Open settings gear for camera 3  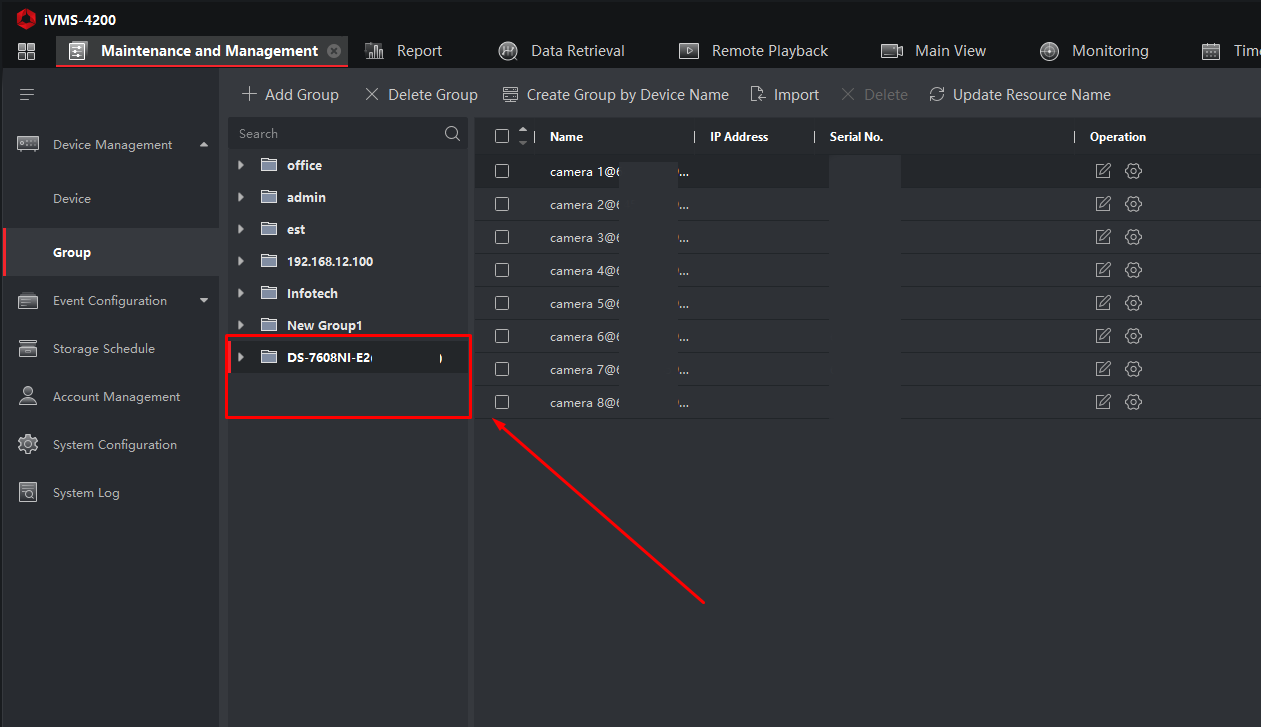[1133, 237]
